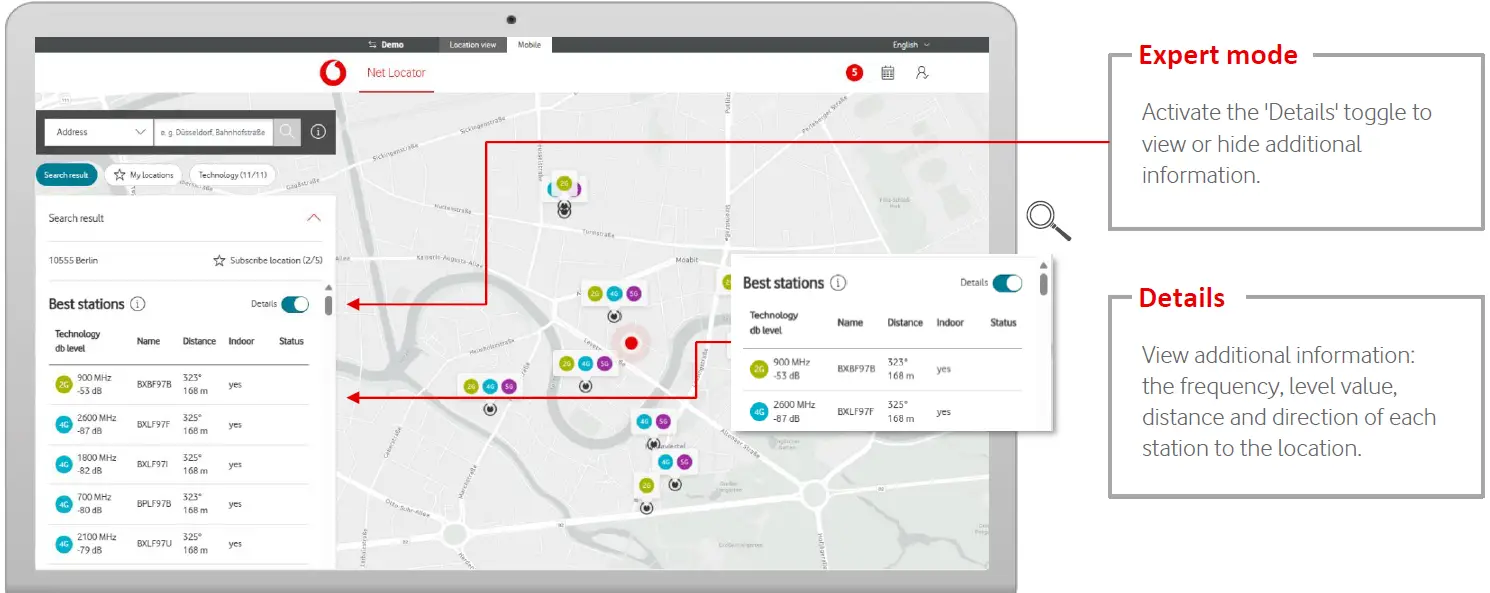
Task: Click the red location marker on map
Action: click(631, 343)
